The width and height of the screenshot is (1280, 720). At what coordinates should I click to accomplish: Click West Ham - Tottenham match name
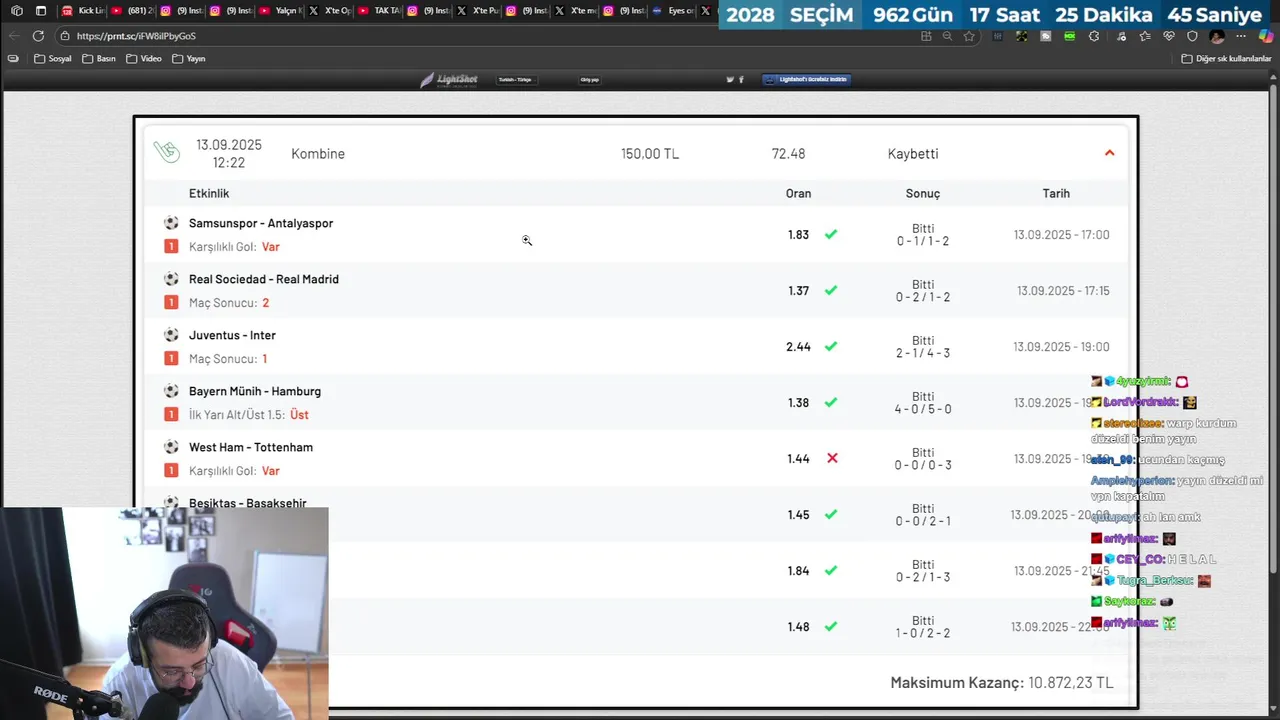pyautogui.click(x=251, y=447)
